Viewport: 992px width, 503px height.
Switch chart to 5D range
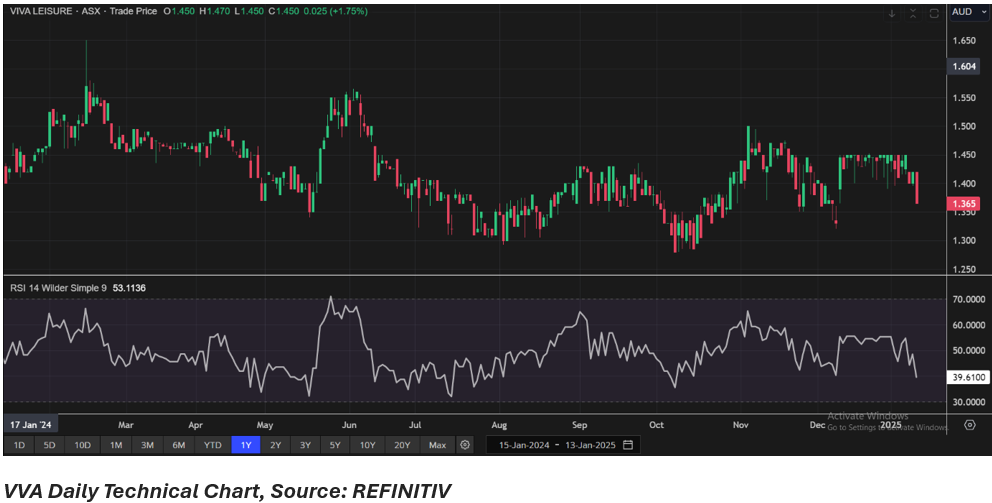50,445
